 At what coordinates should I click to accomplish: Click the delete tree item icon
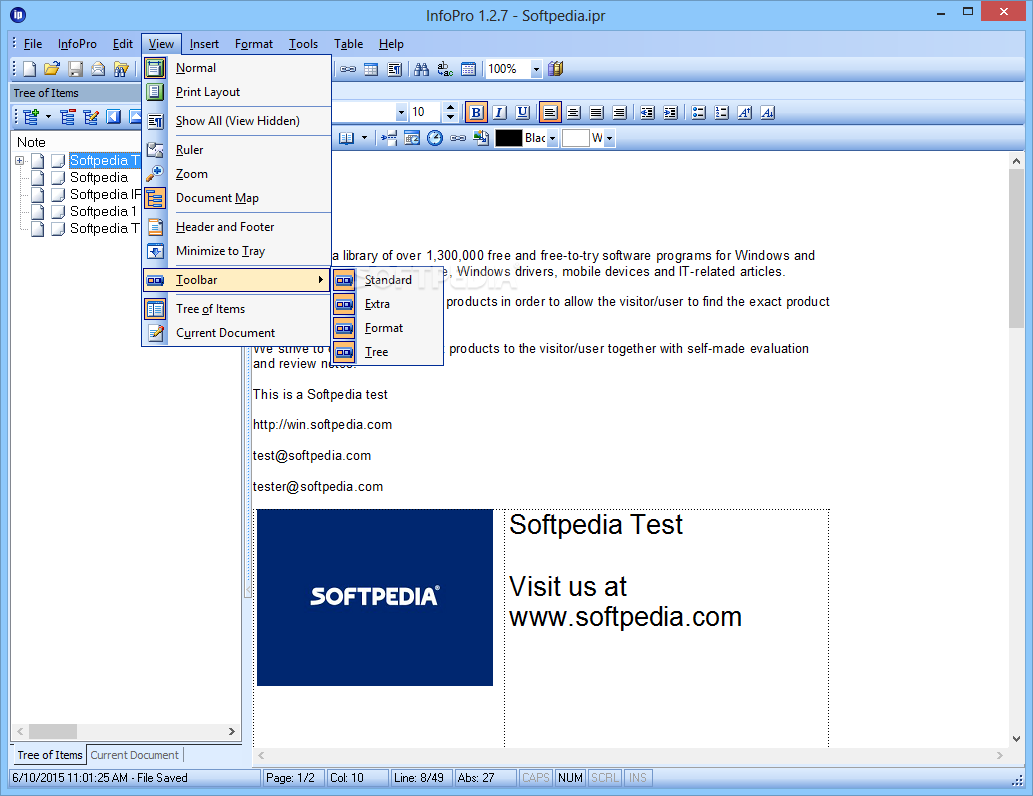[67, 117]
